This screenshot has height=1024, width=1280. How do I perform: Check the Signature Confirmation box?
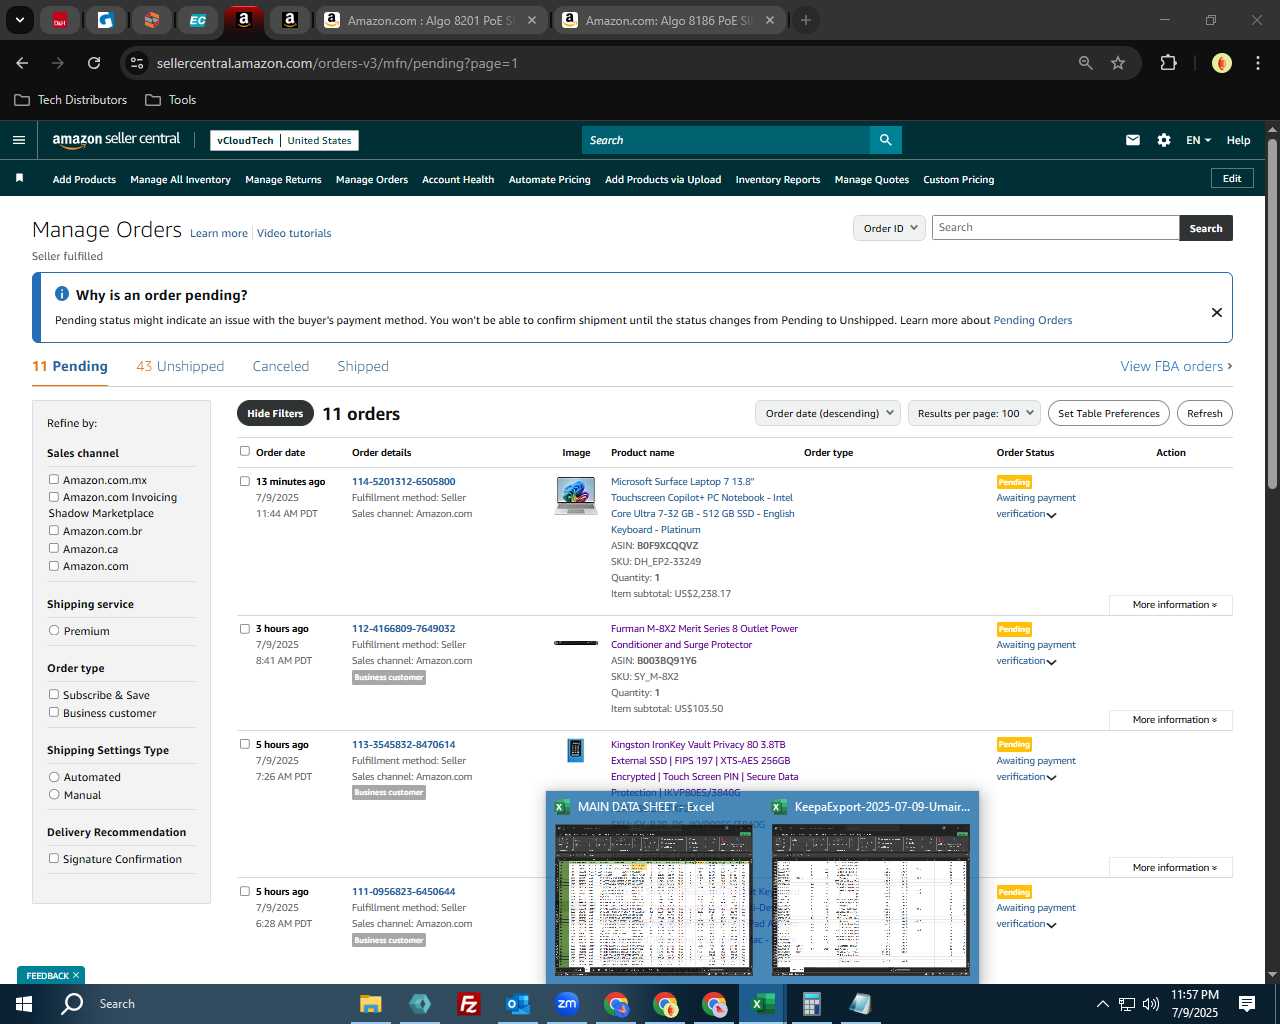click(54, 859)
